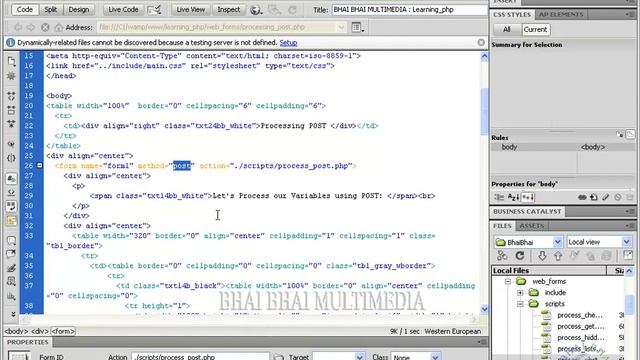The image size is (640, 360).
Task: Switch to the Files tab
Action: coord(502,226)
